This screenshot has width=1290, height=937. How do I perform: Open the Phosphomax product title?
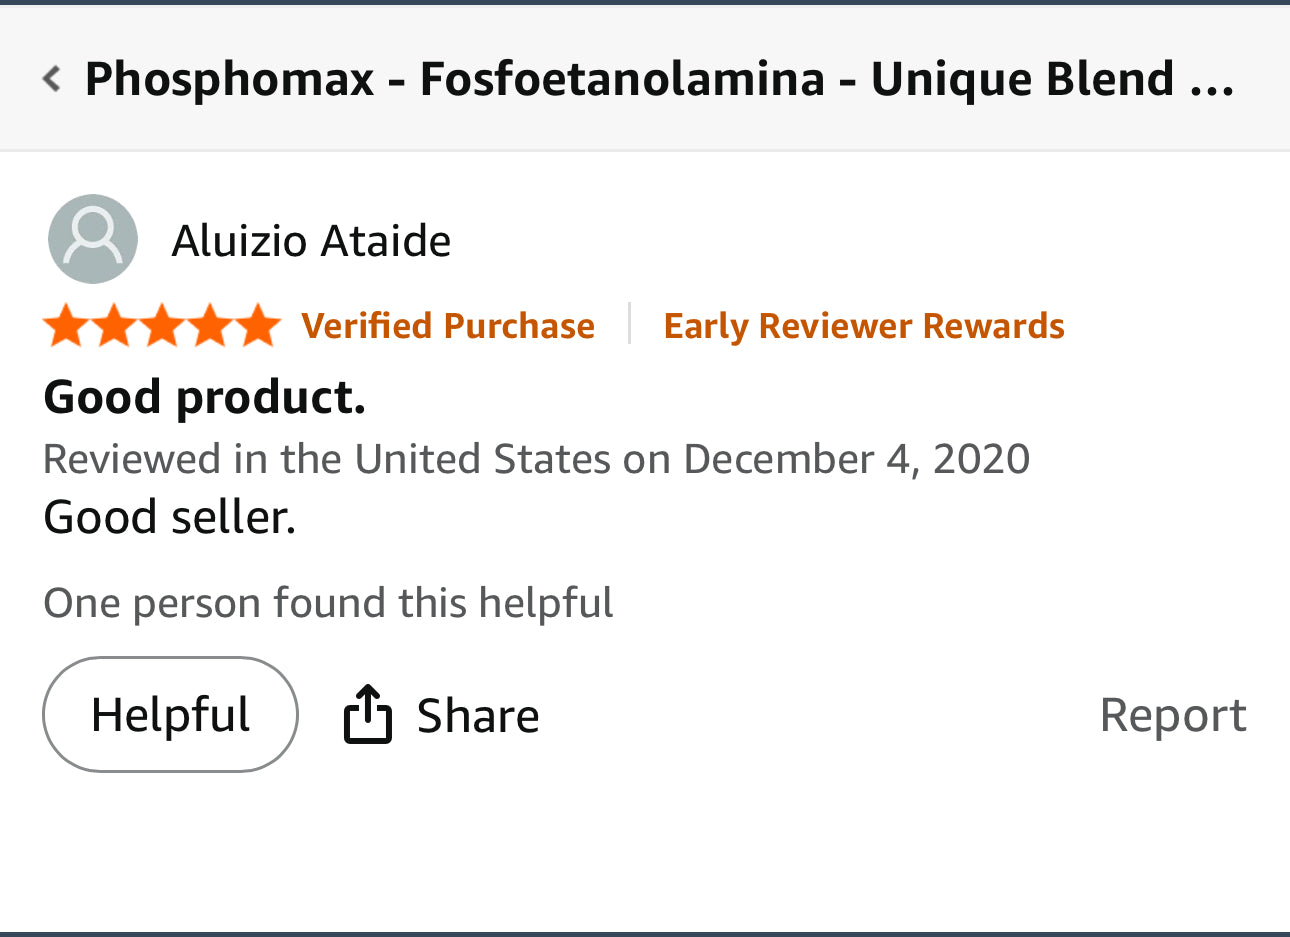[x=628, y=79]
